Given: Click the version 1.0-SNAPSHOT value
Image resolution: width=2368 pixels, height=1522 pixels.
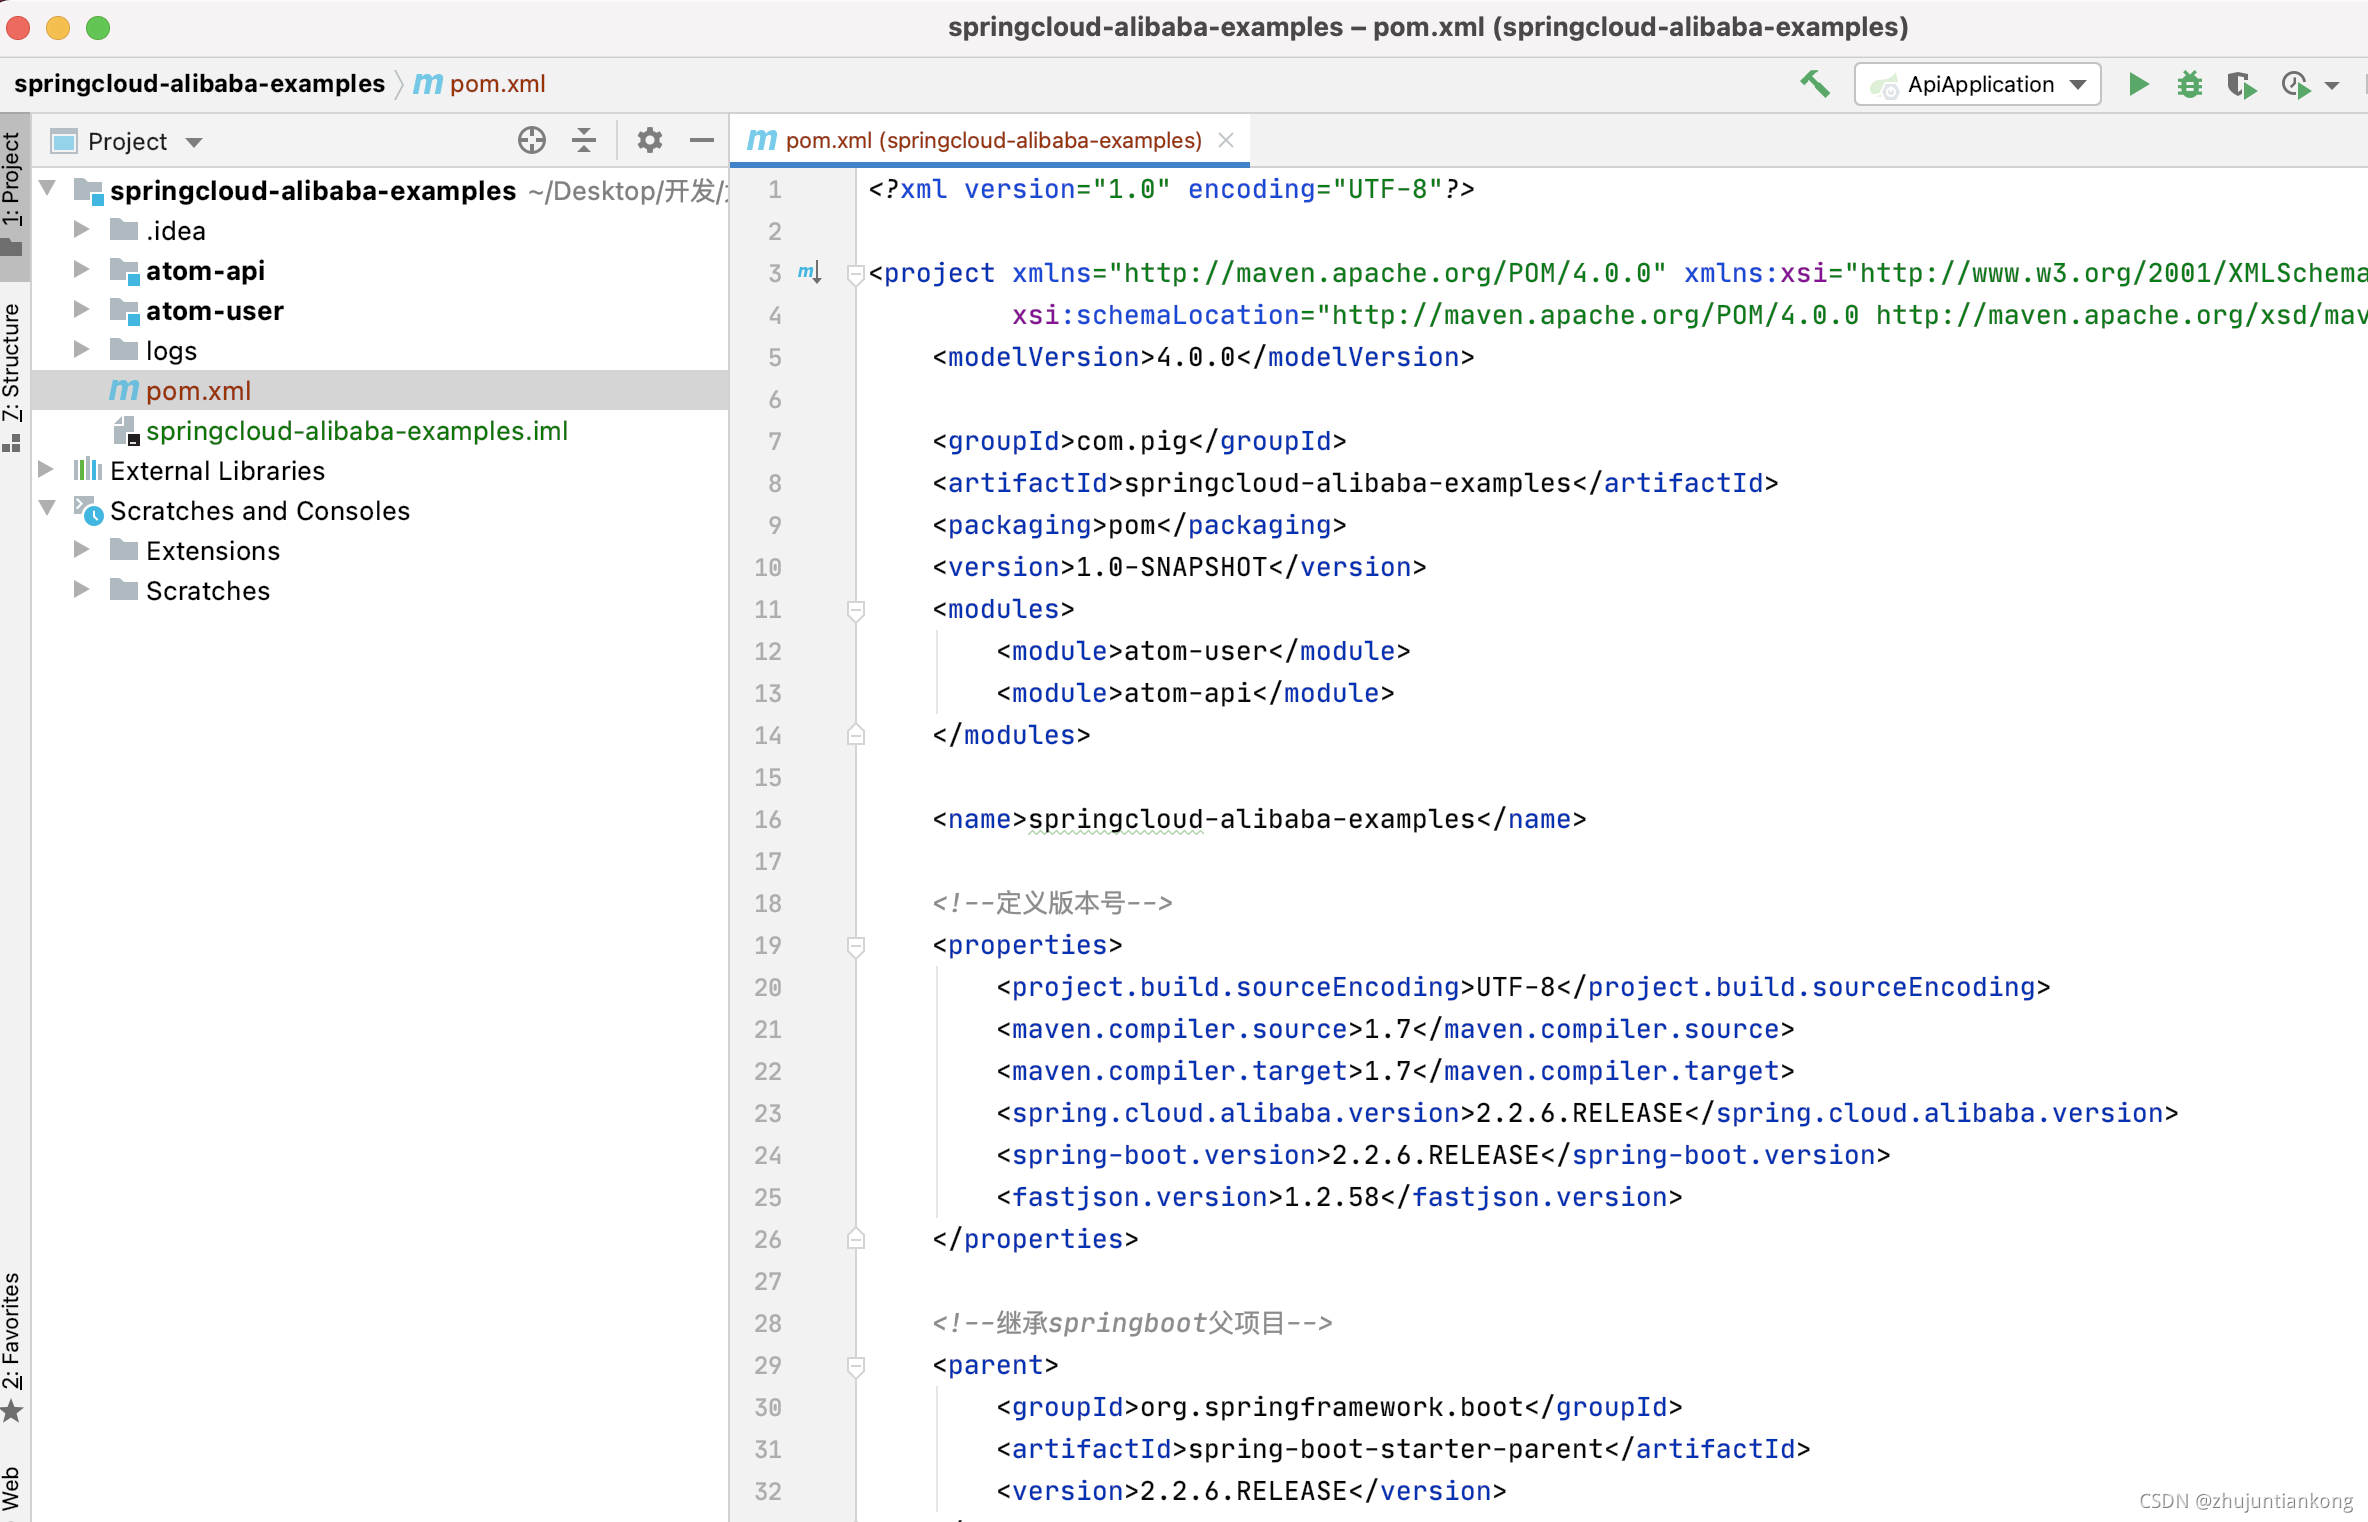Looking at the screenshot, I should point(1172,567).
